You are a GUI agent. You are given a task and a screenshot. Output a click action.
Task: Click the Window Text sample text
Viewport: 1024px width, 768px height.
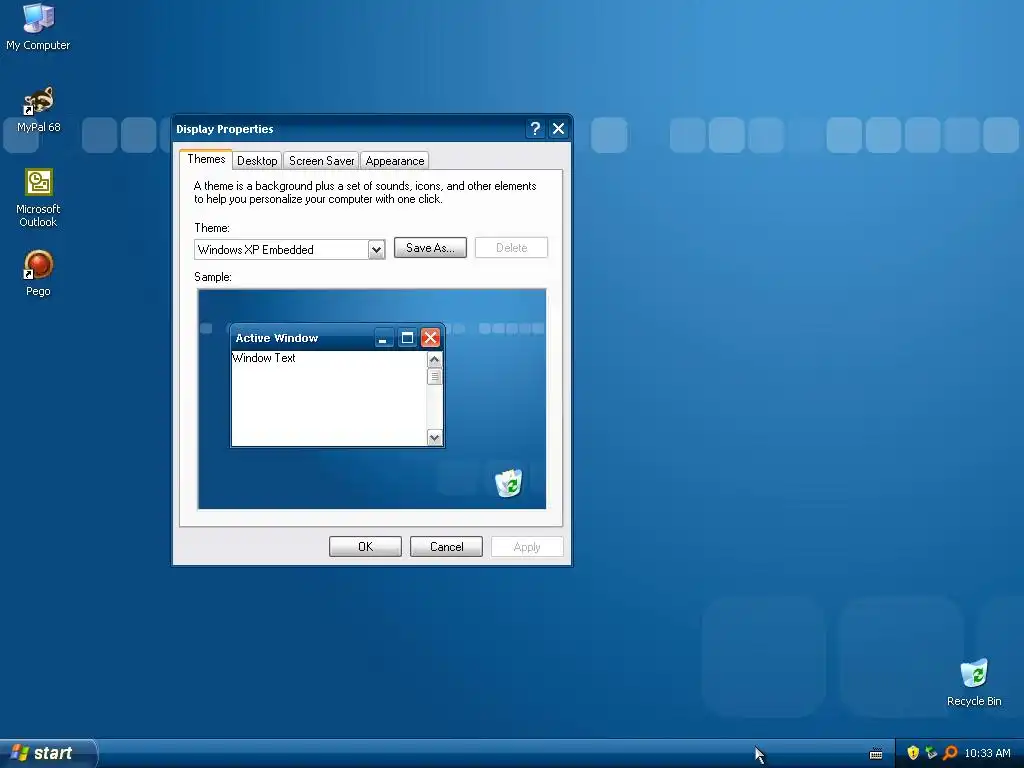[264, 358]
